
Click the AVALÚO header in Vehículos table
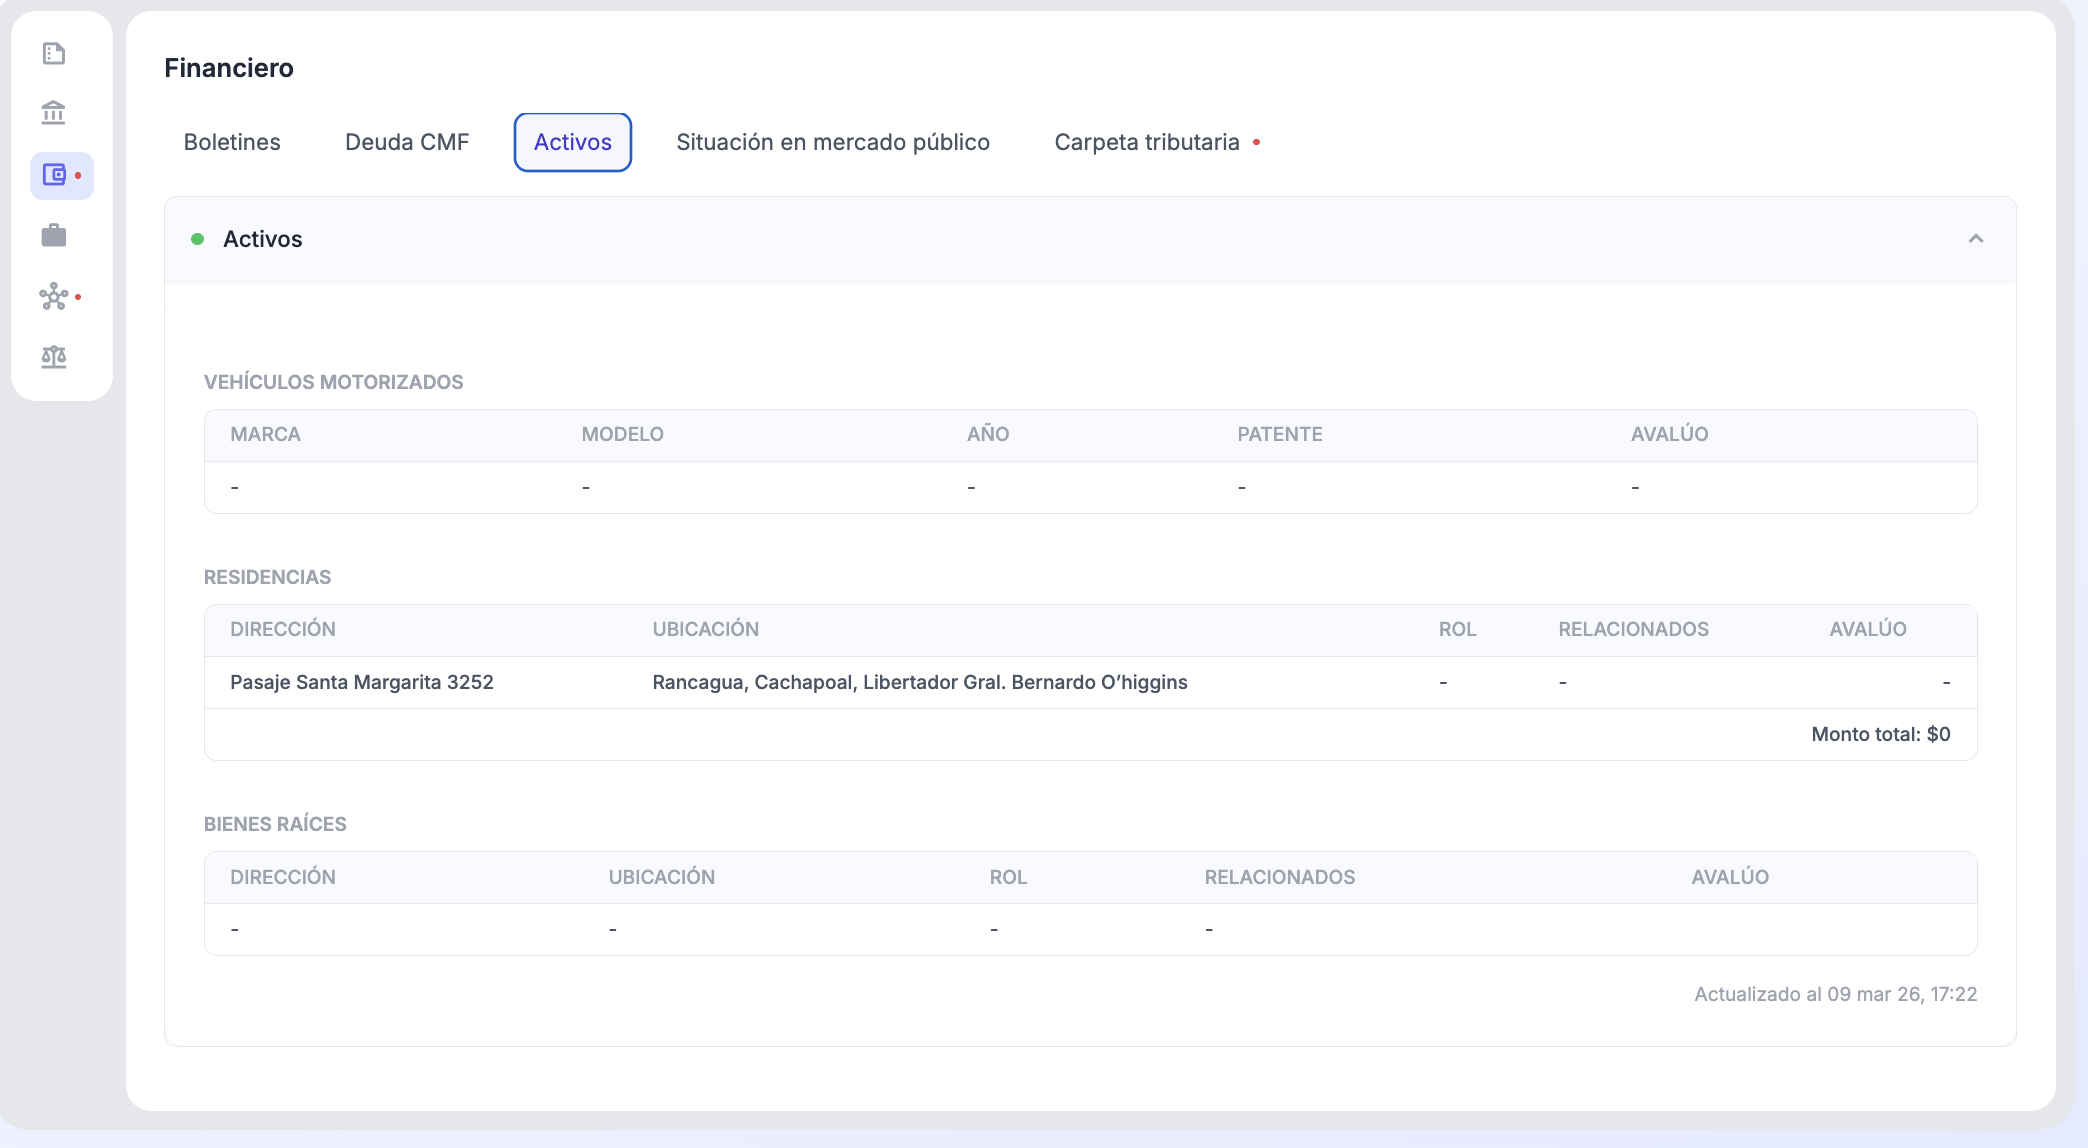click(x=1669, y=434)
